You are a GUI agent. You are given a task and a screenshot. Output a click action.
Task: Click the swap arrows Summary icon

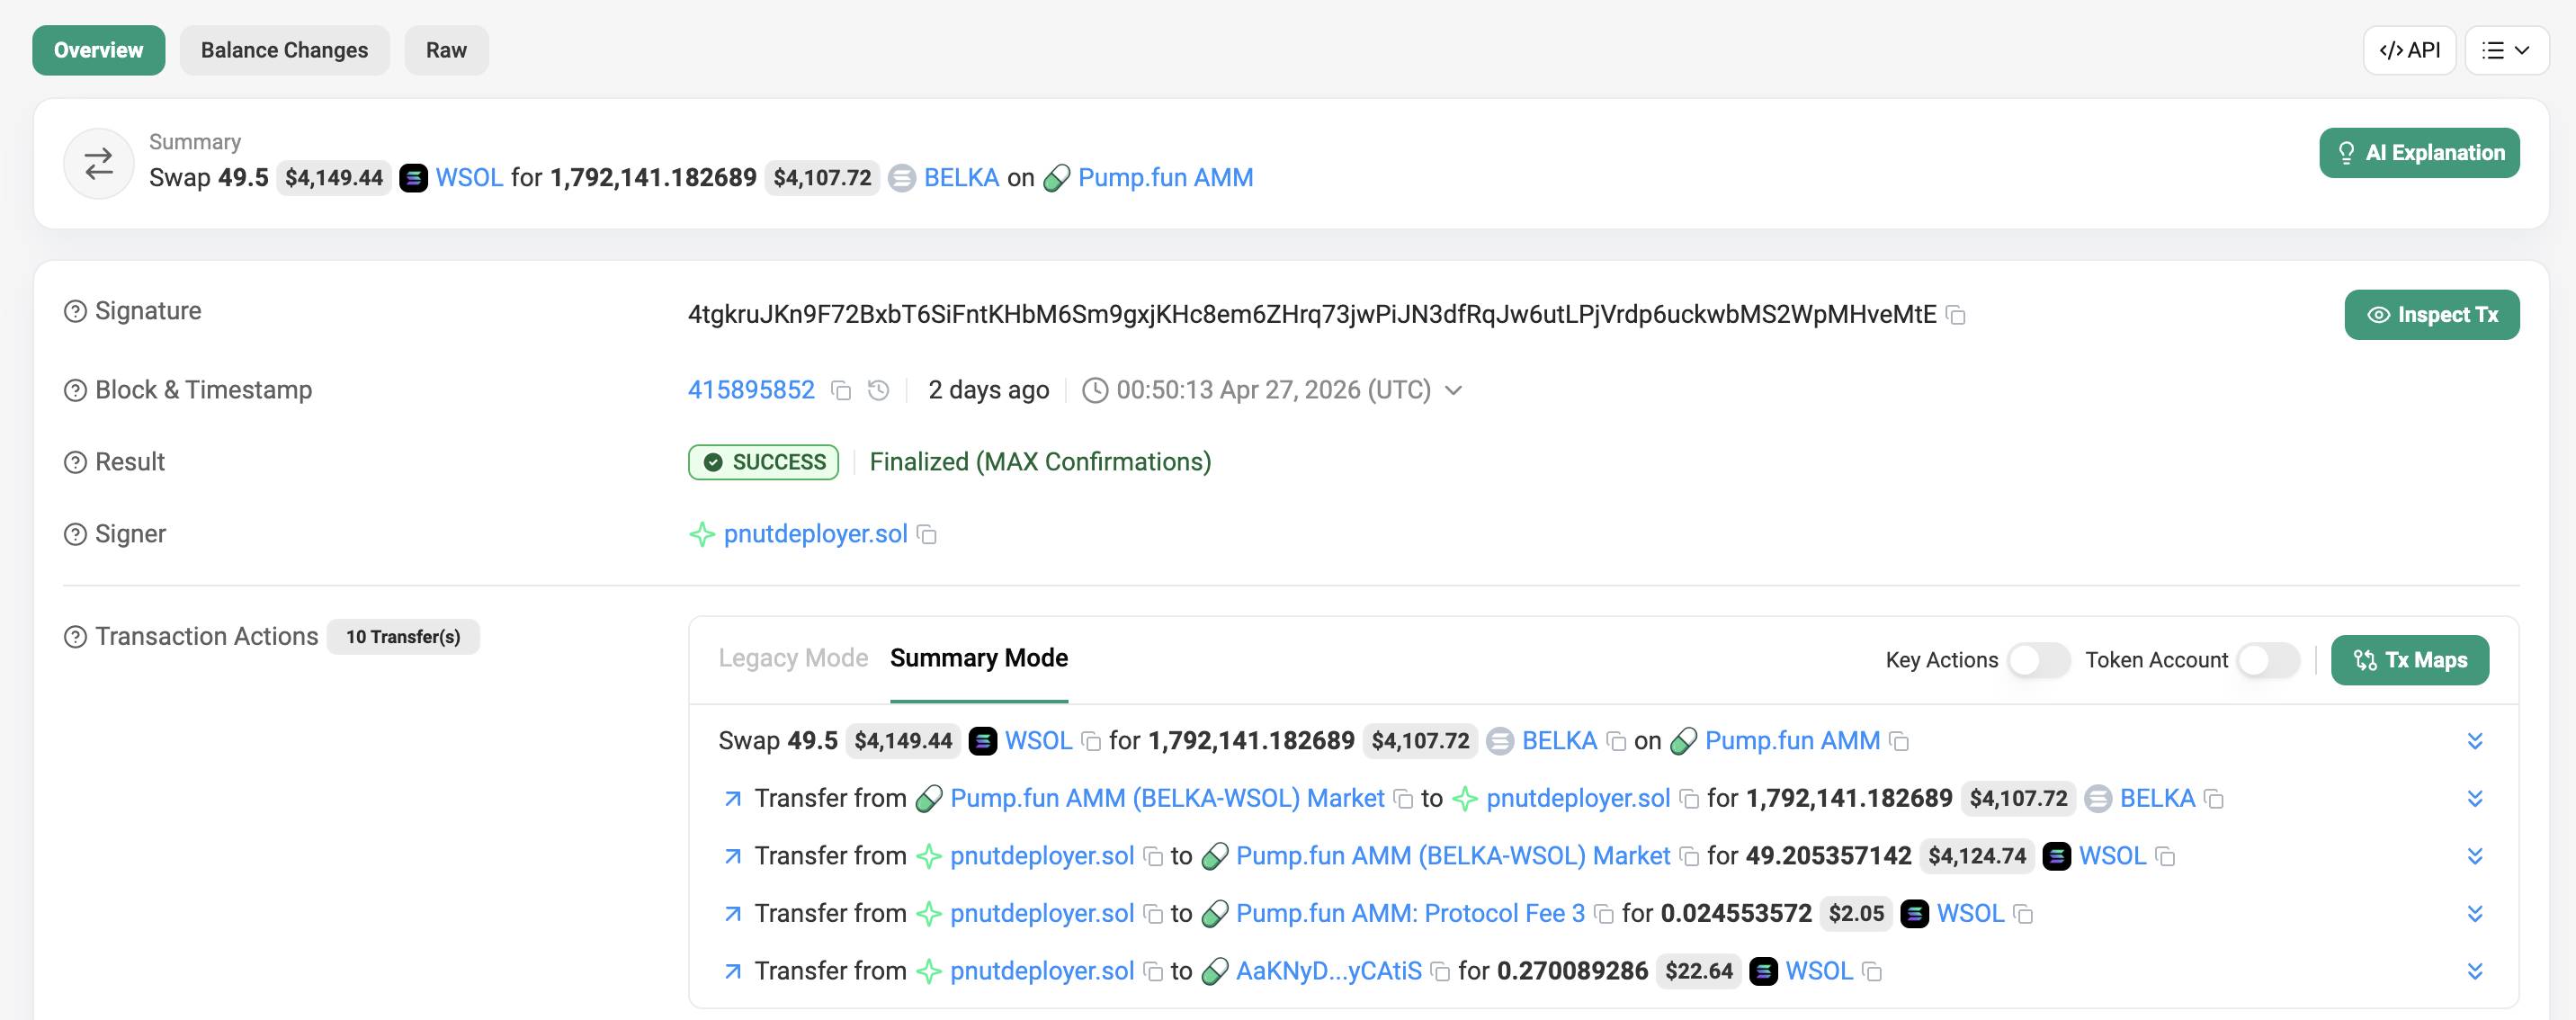point(98,163)
